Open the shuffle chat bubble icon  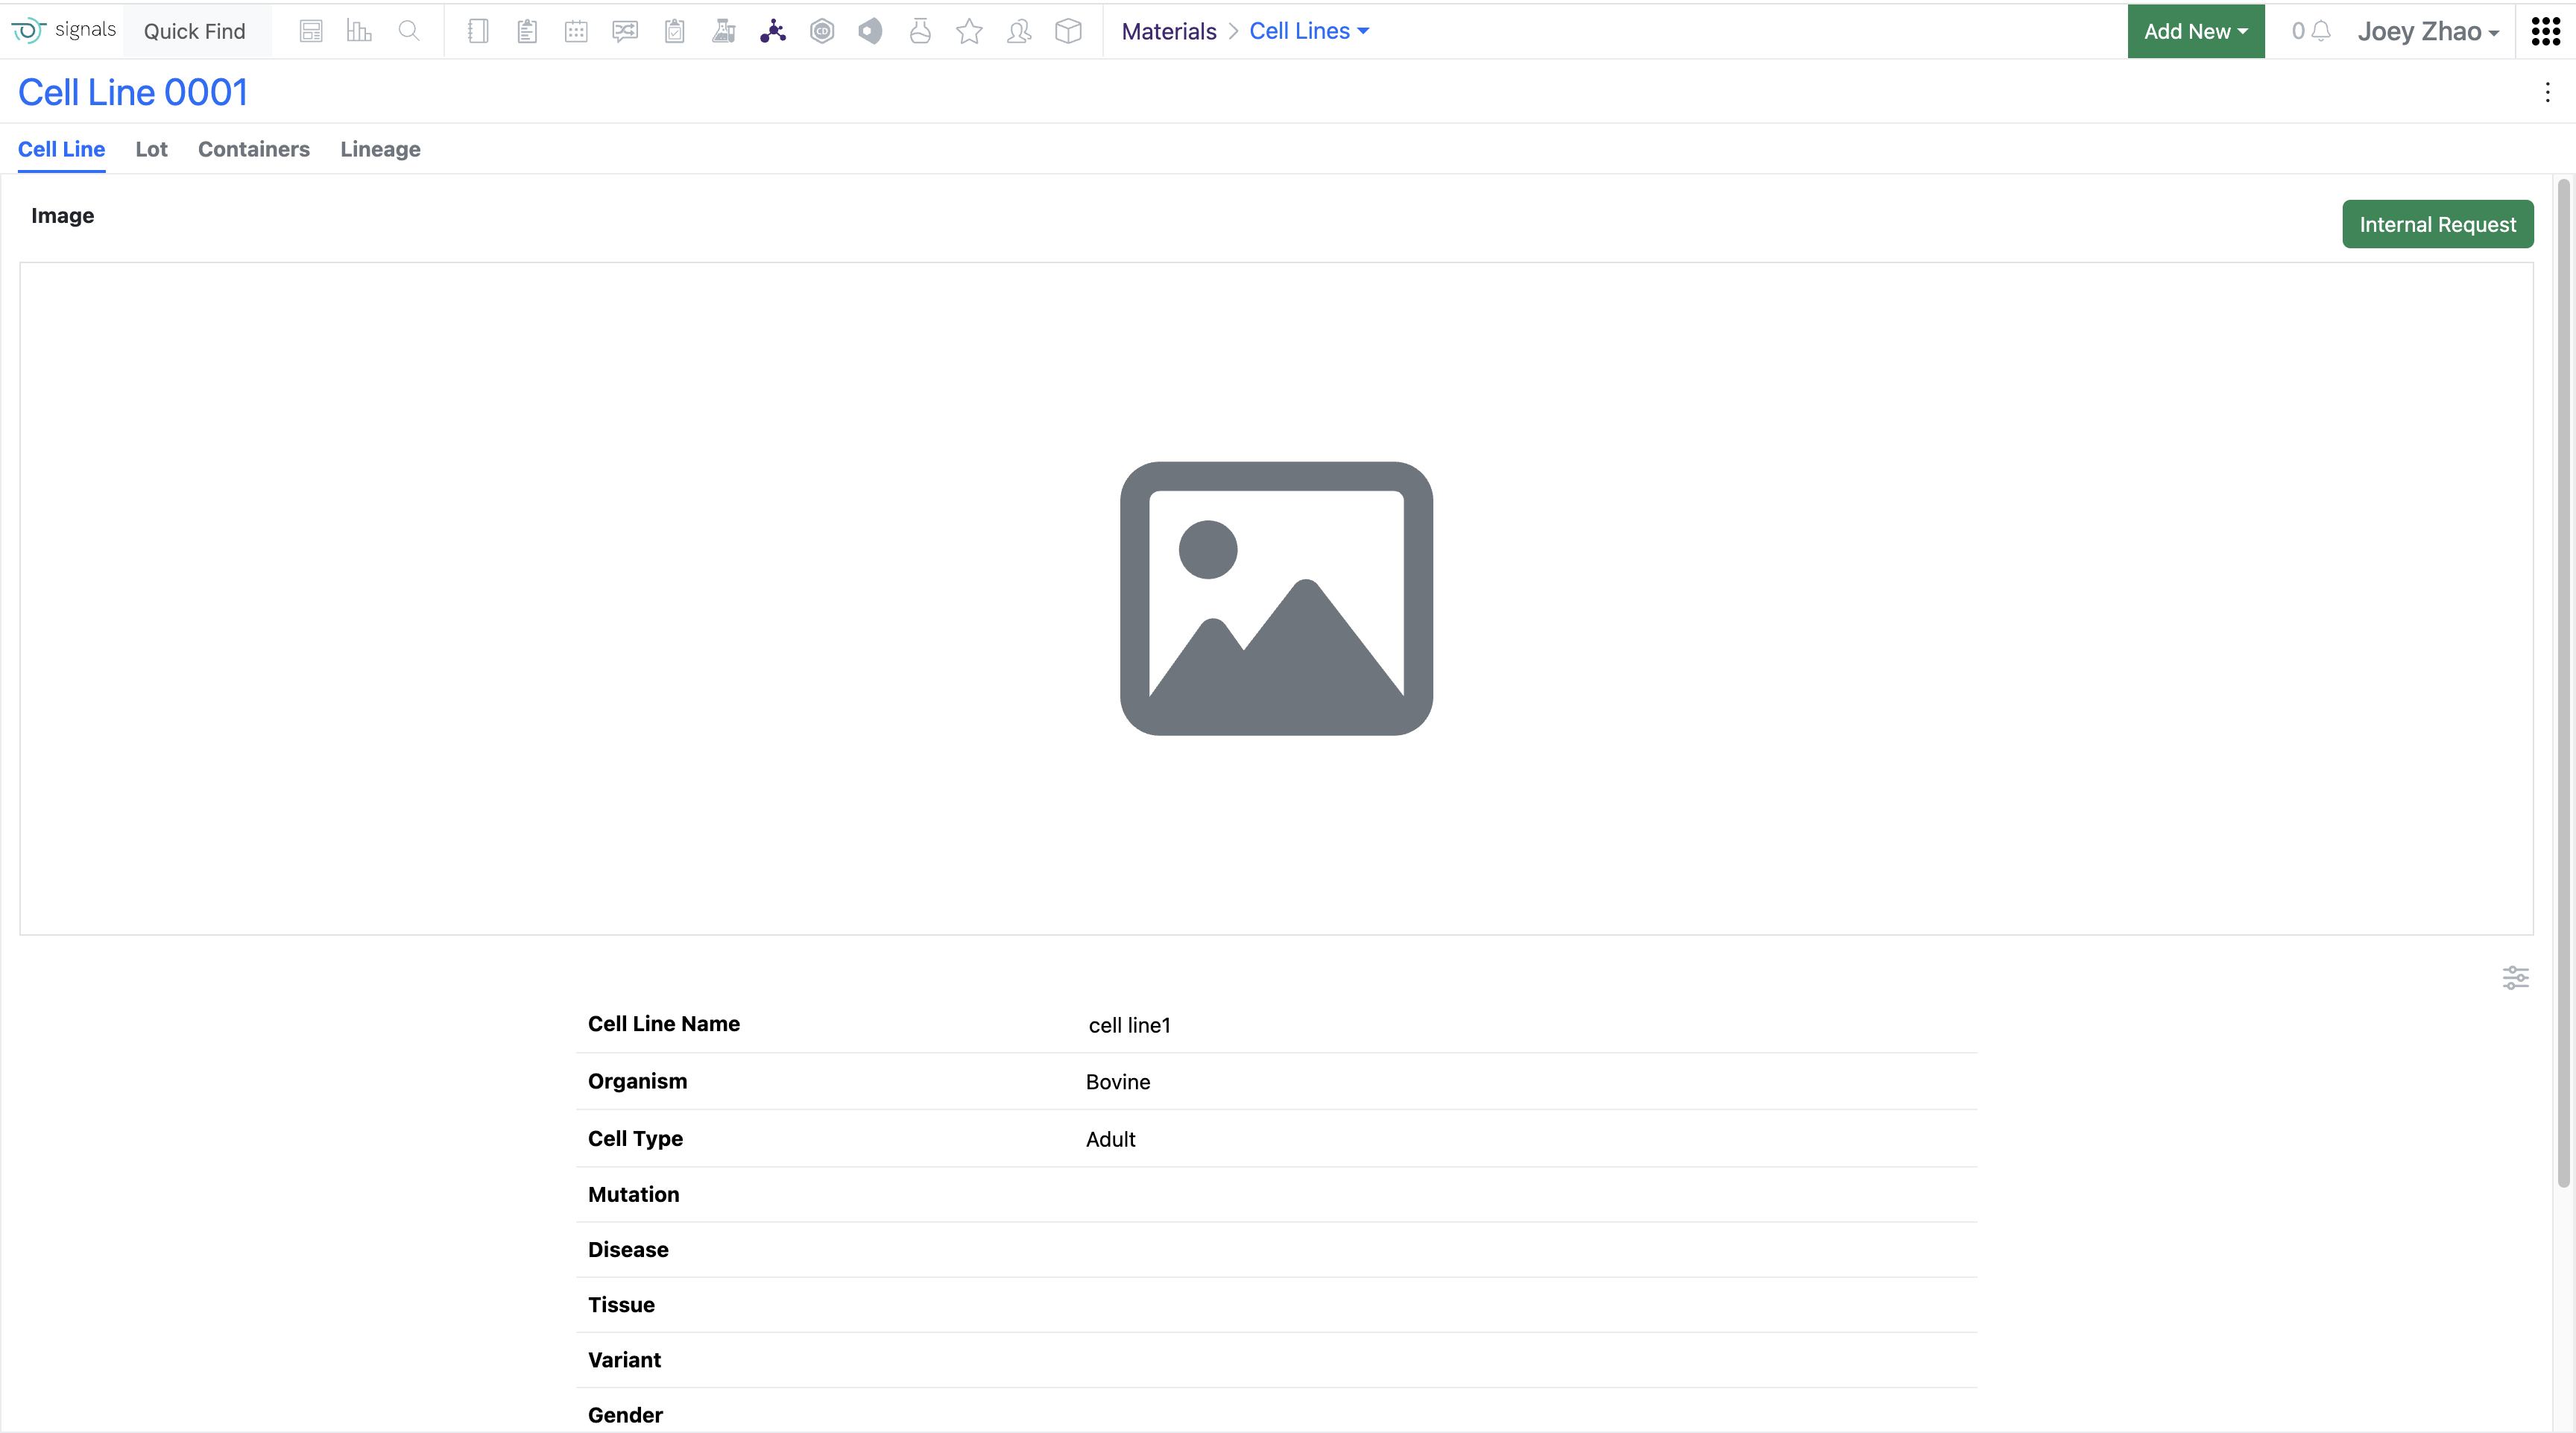click(625, 31)
